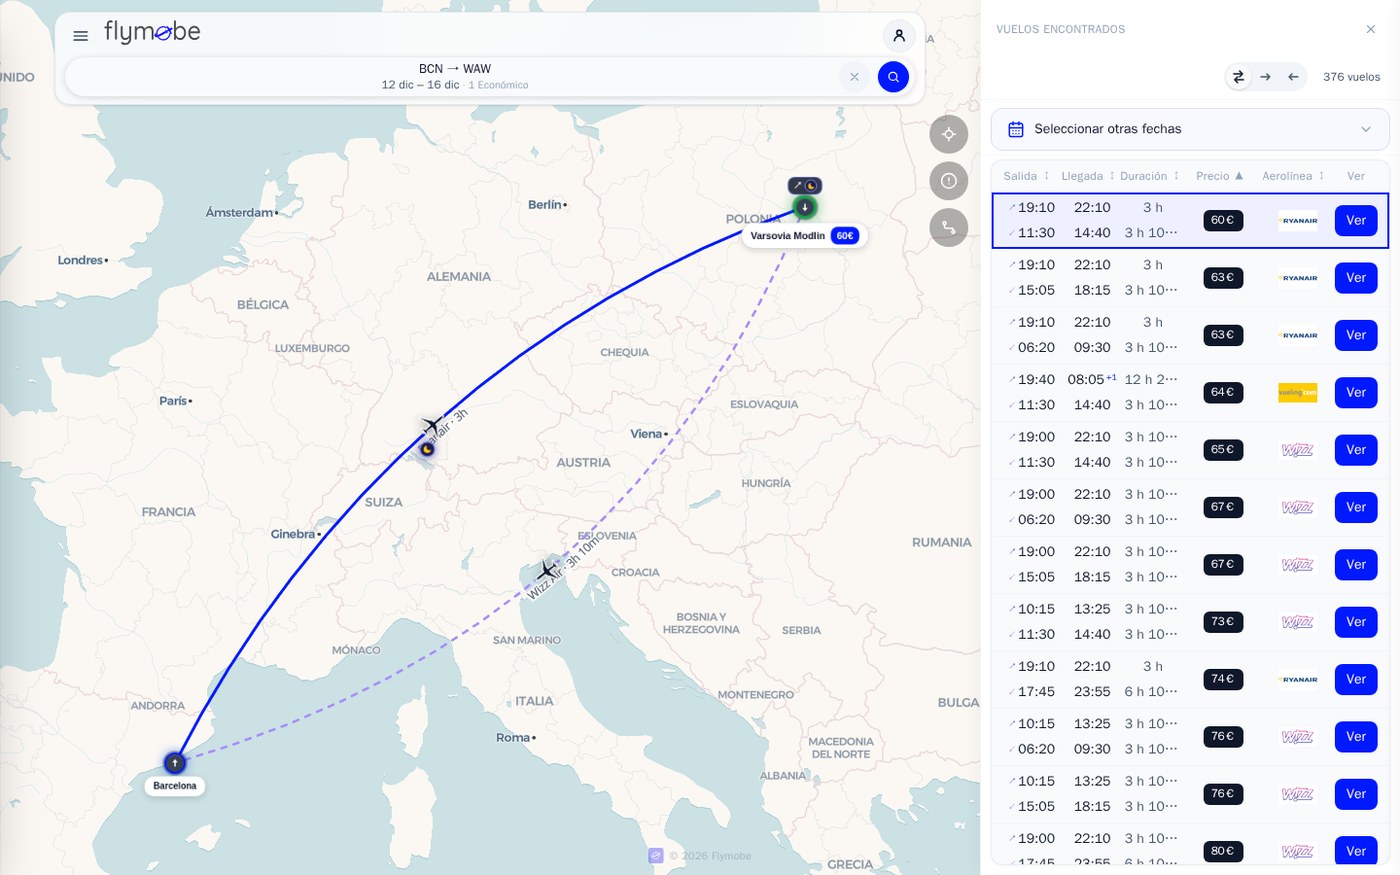Click Ver for the 65 € Wizz flight

[x=1356, y=450]
